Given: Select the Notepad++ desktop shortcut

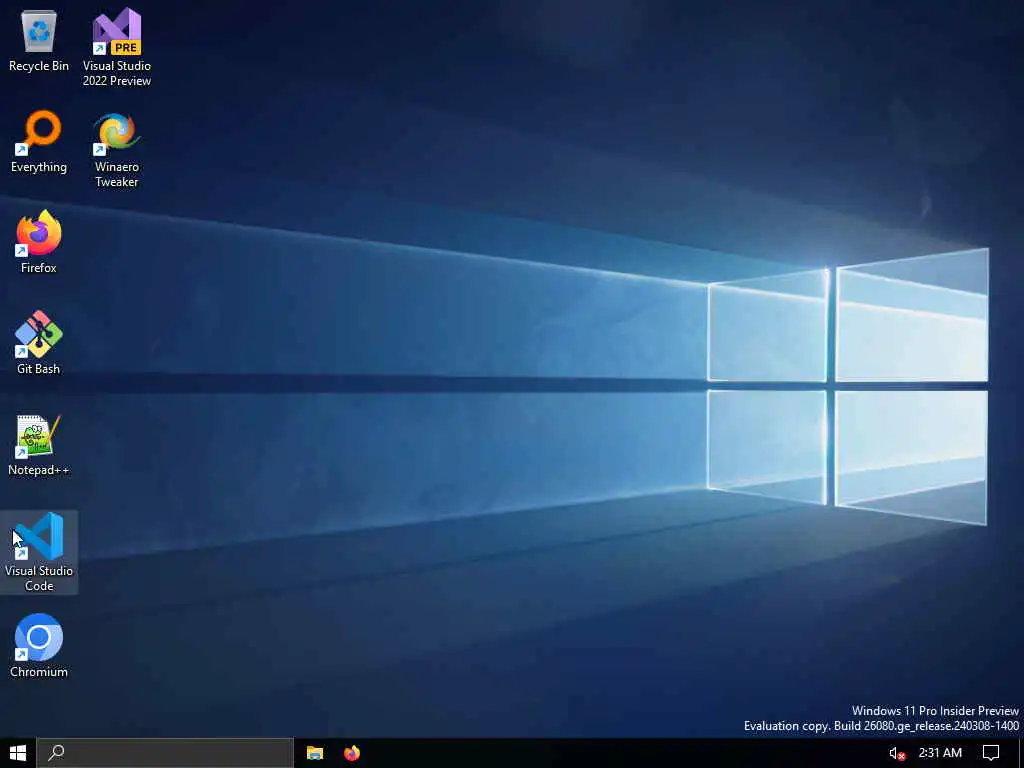Looking at the screenshot, I should (39, 444).
